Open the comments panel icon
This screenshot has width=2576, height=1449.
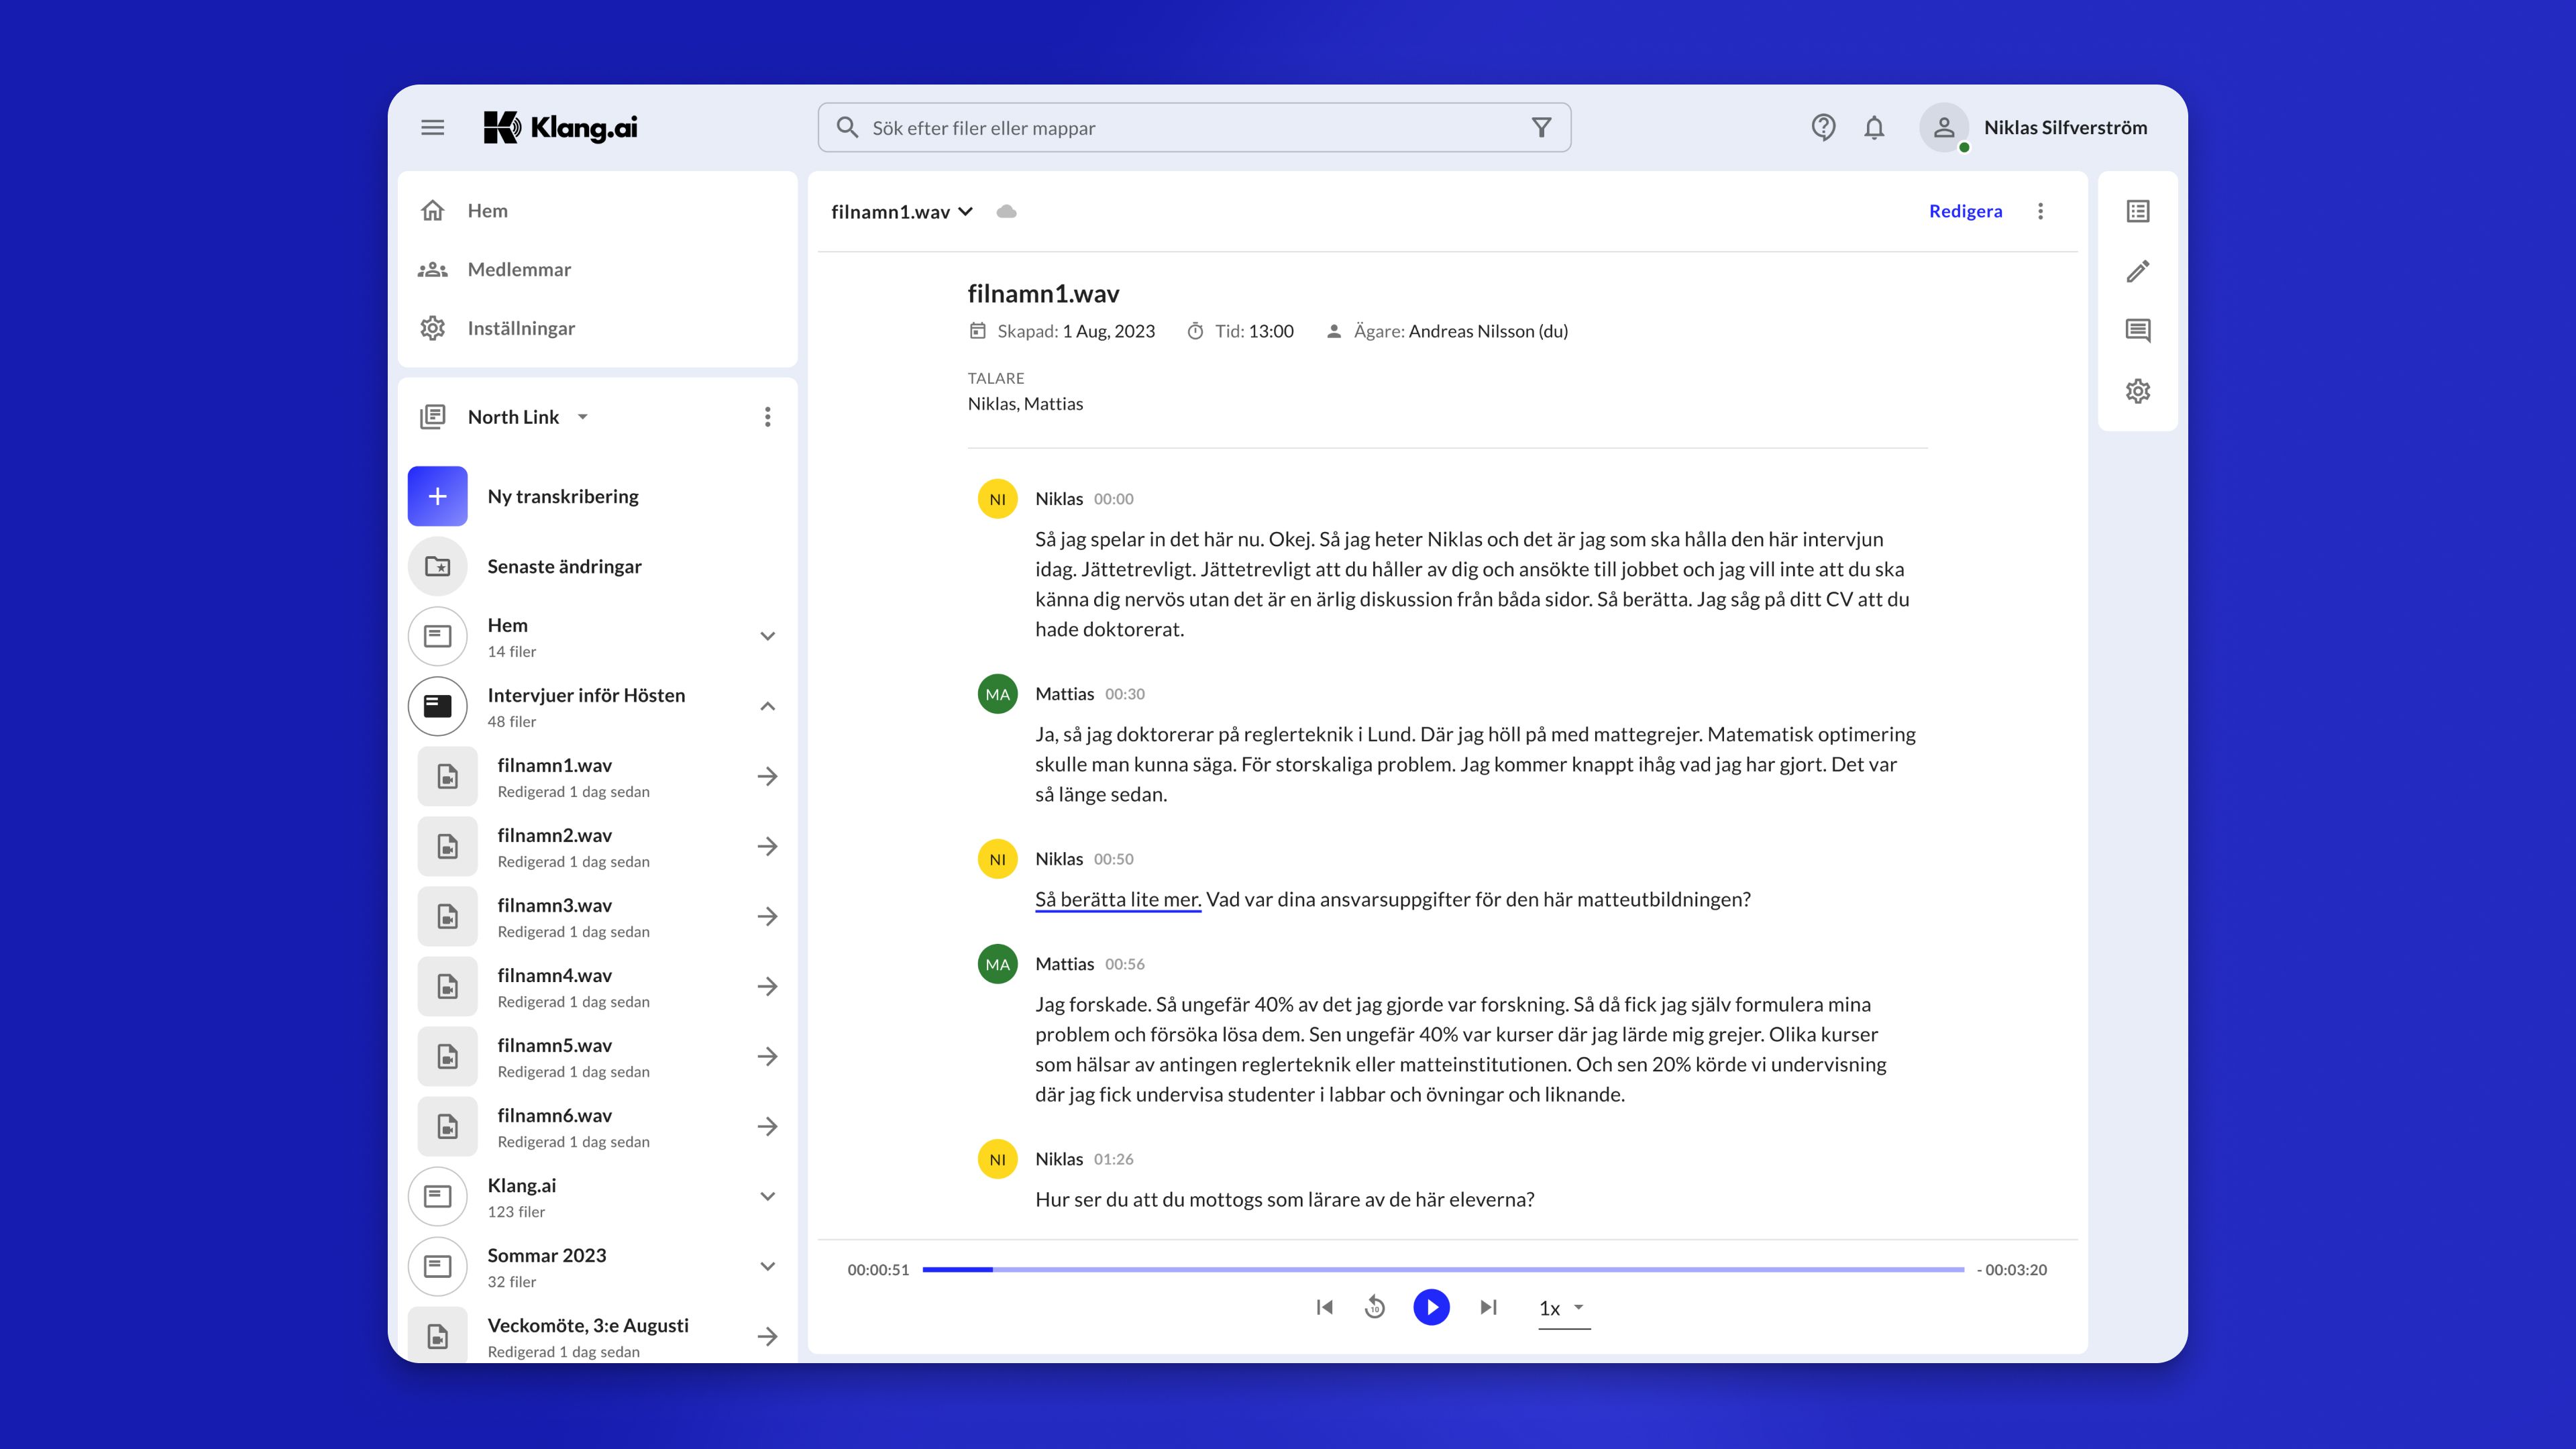2137,331
